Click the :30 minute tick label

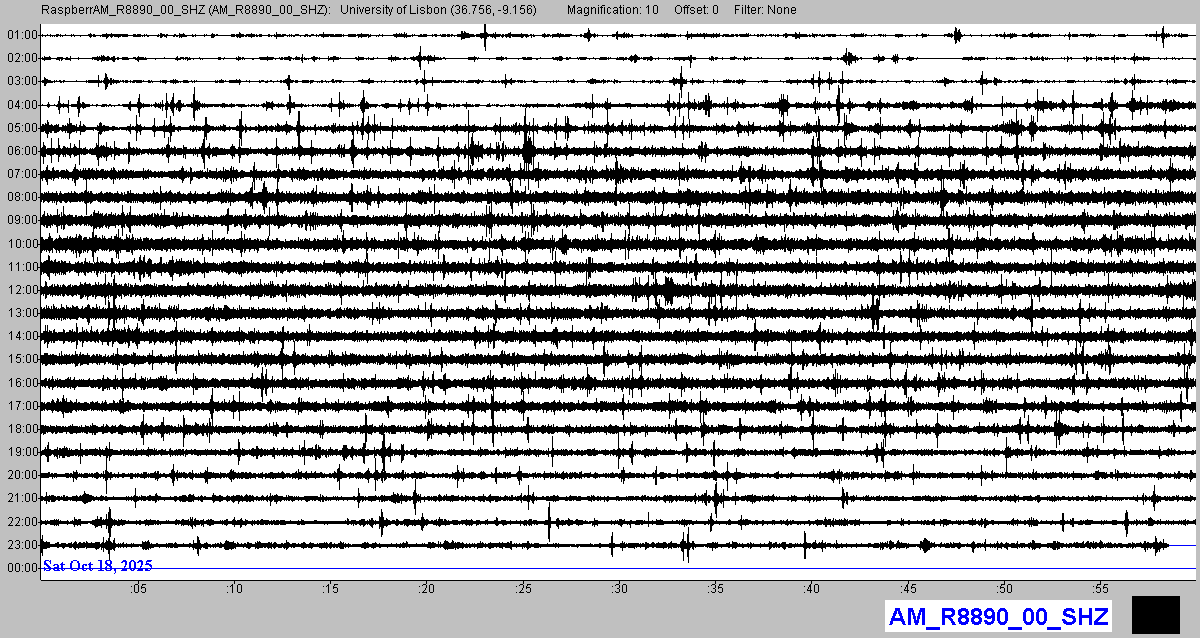[x=619, y=589]
